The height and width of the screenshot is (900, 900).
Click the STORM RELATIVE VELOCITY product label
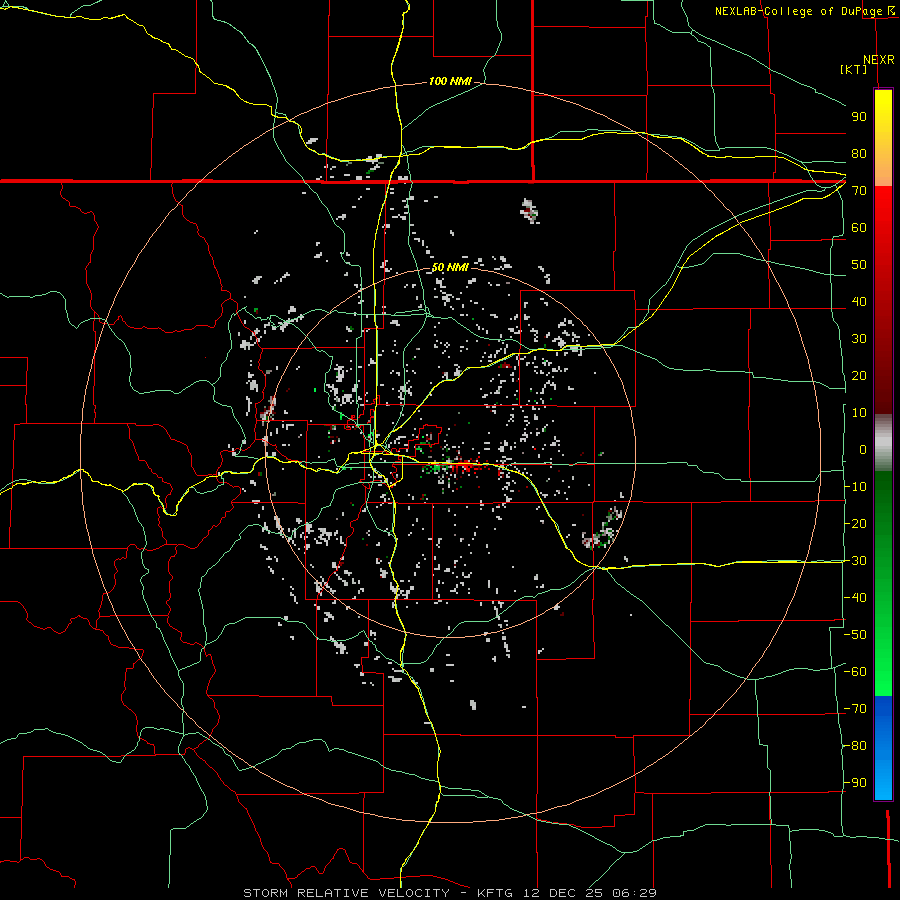[x=346, y=893]
